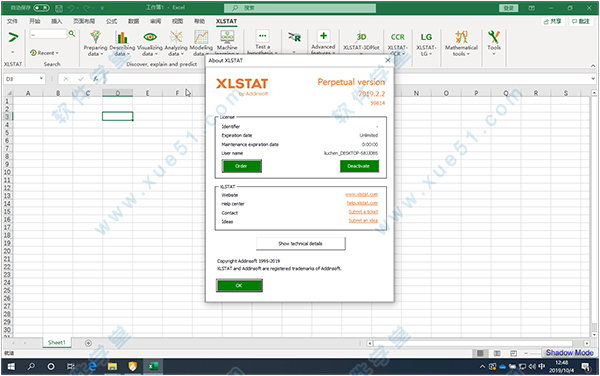The height and width of the screenshot is (376, 600).
Task: Switch to the 开始 (Home) tab
Action: (x=35, y=21)
